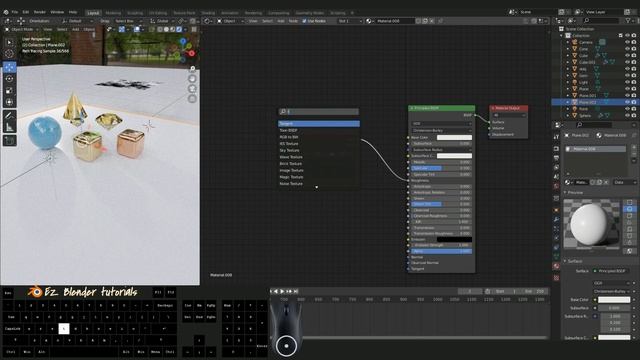Screen dimensions: 640x360
Task: Choose Image Texture from search list
Action: tap(319, 170)
